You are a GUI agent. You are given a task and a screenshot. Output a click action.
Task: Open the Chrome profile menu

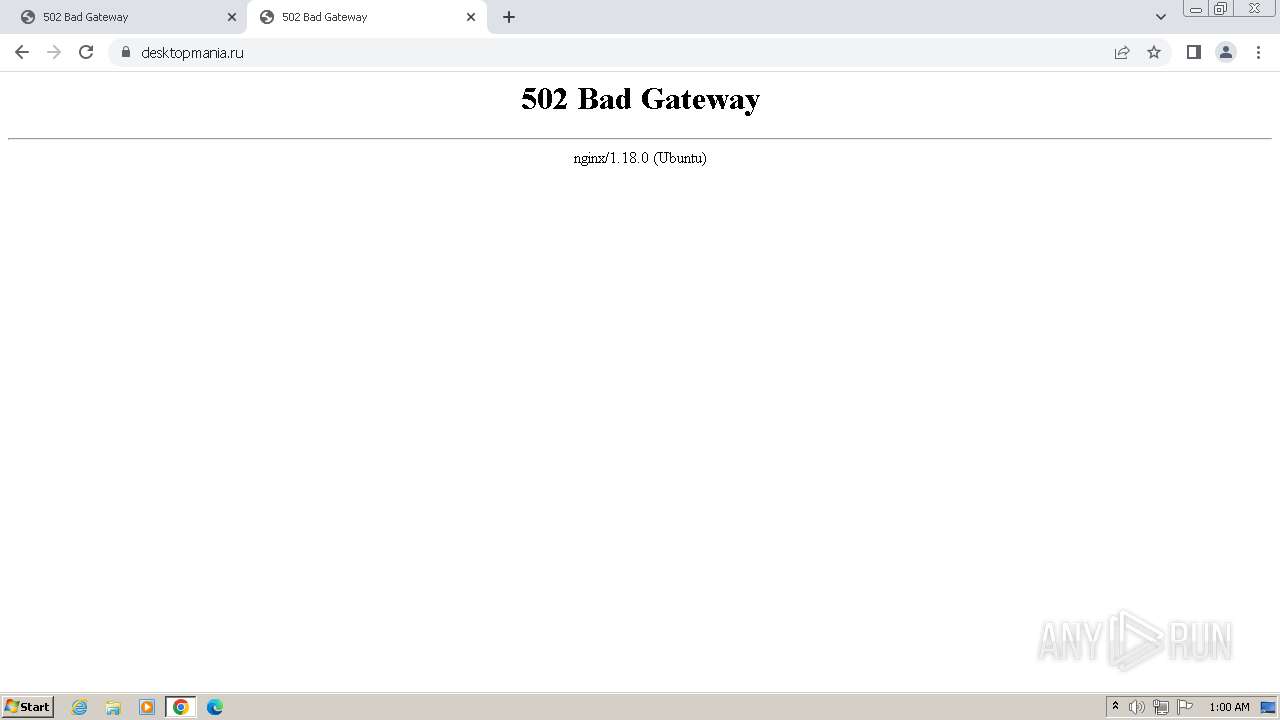coord(1226,52)
